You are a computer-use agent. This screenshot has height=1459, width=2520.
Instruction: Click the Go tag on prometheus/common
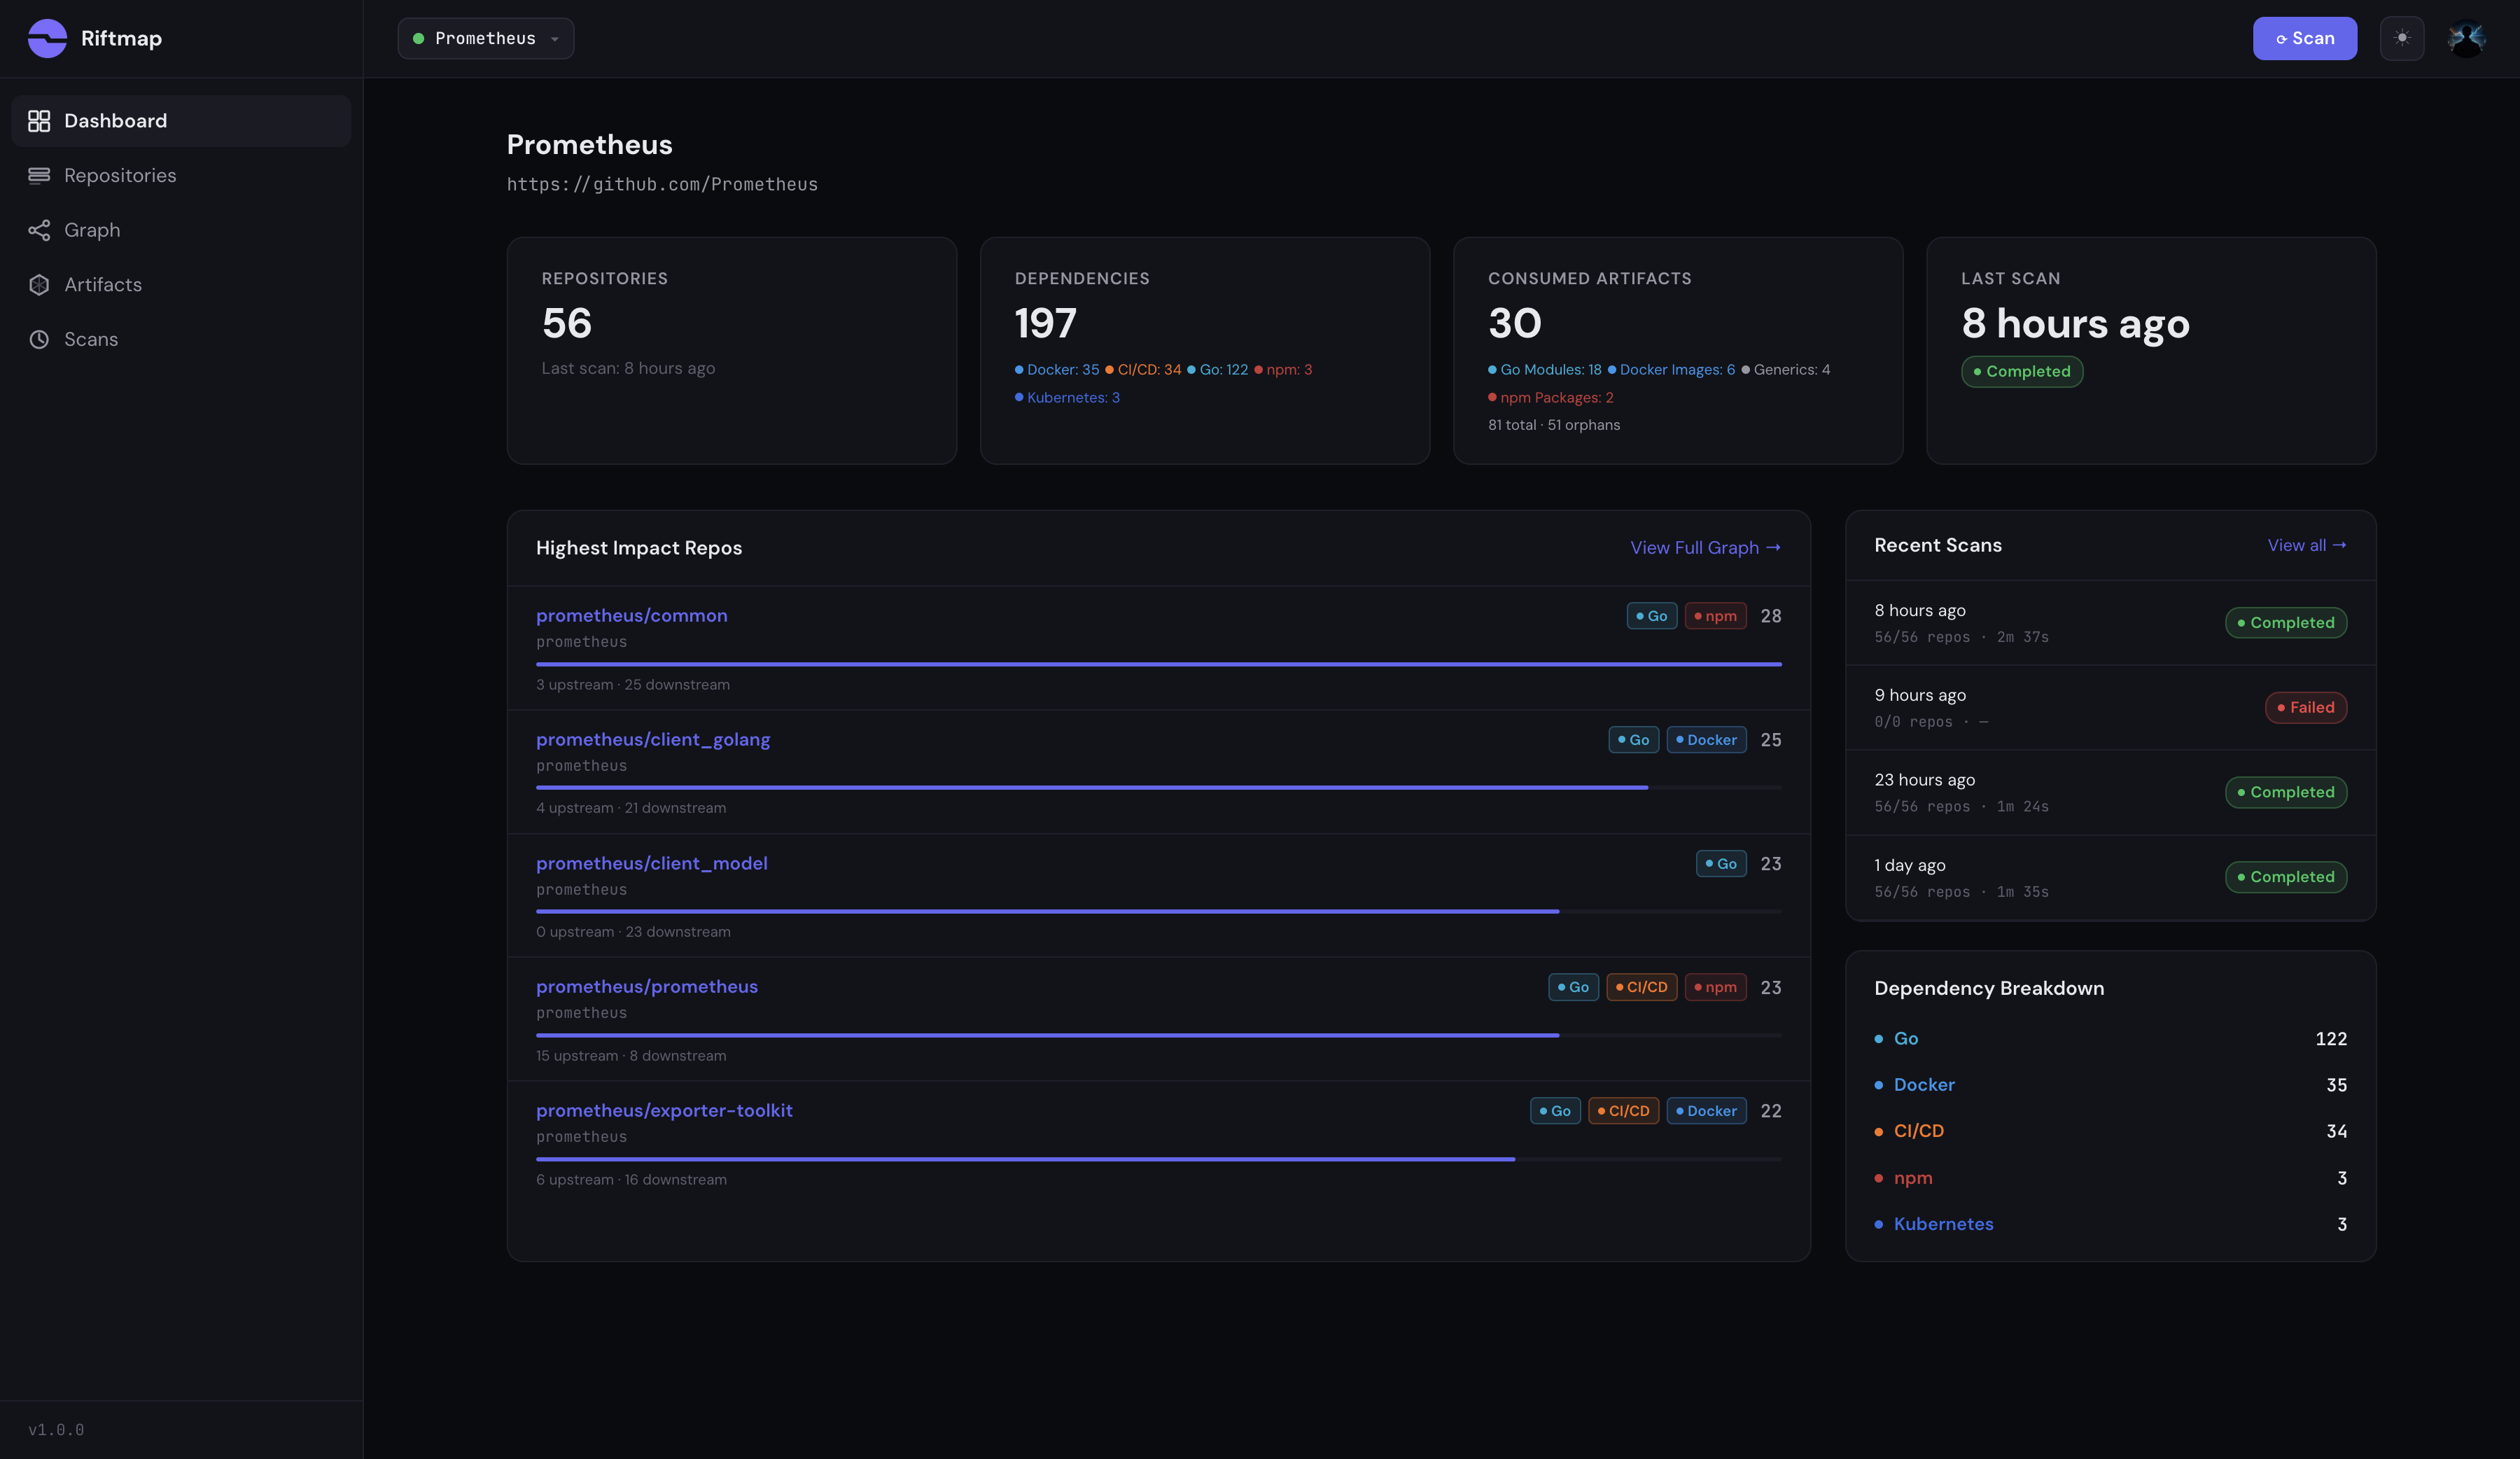coord(1652,616)
